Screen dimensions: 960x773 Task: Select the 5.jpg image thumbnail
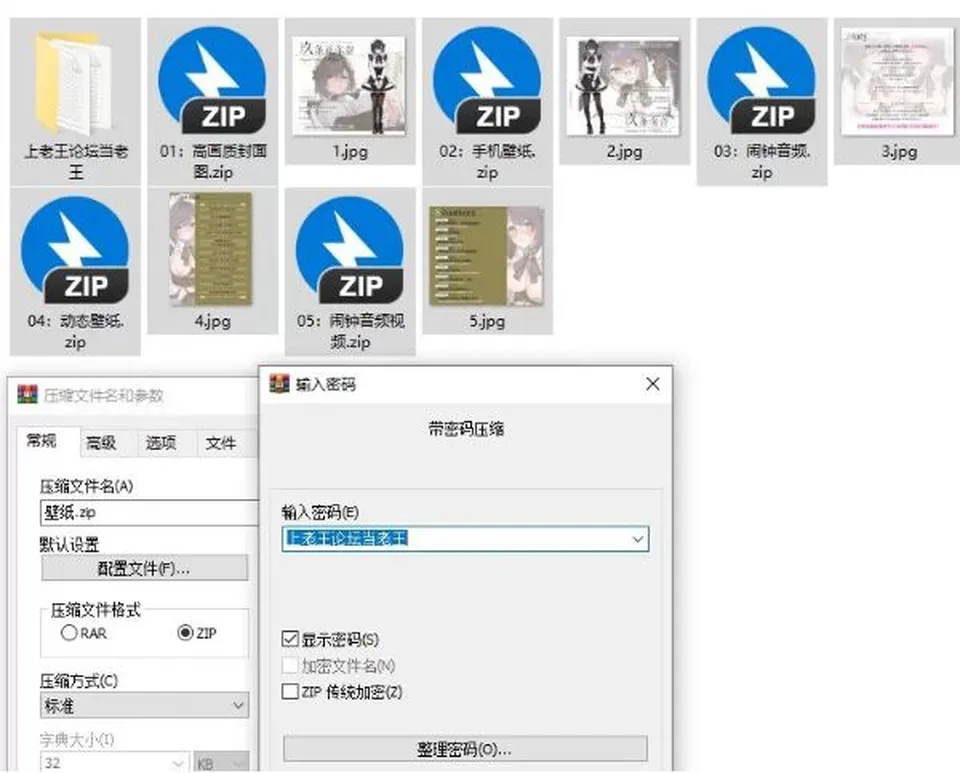tap(487, 255)
